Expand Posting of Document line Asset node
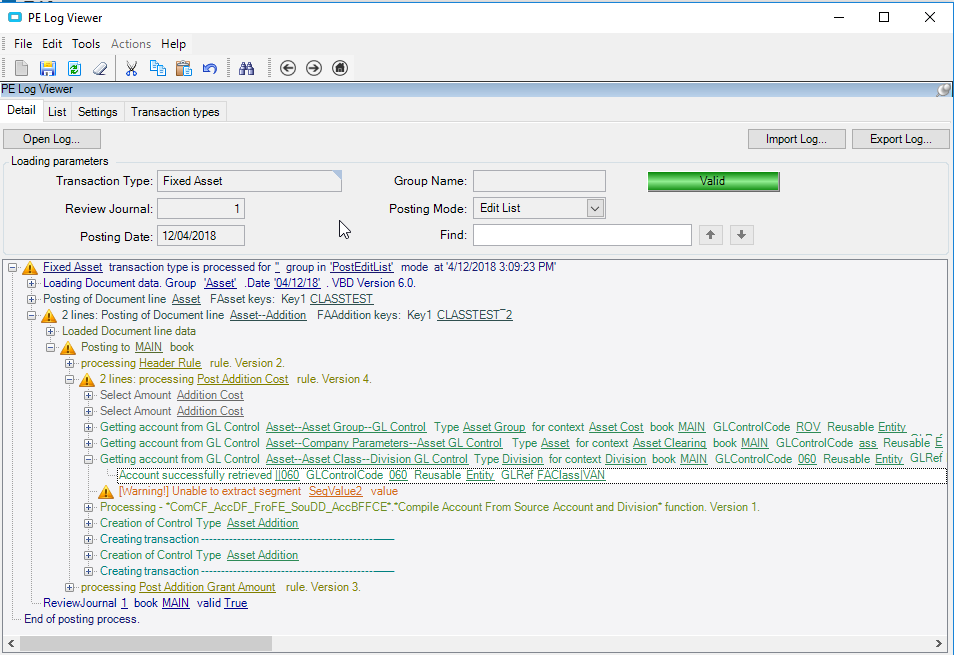This screenshot has height=655, width=954. click(x=31, y=299)
